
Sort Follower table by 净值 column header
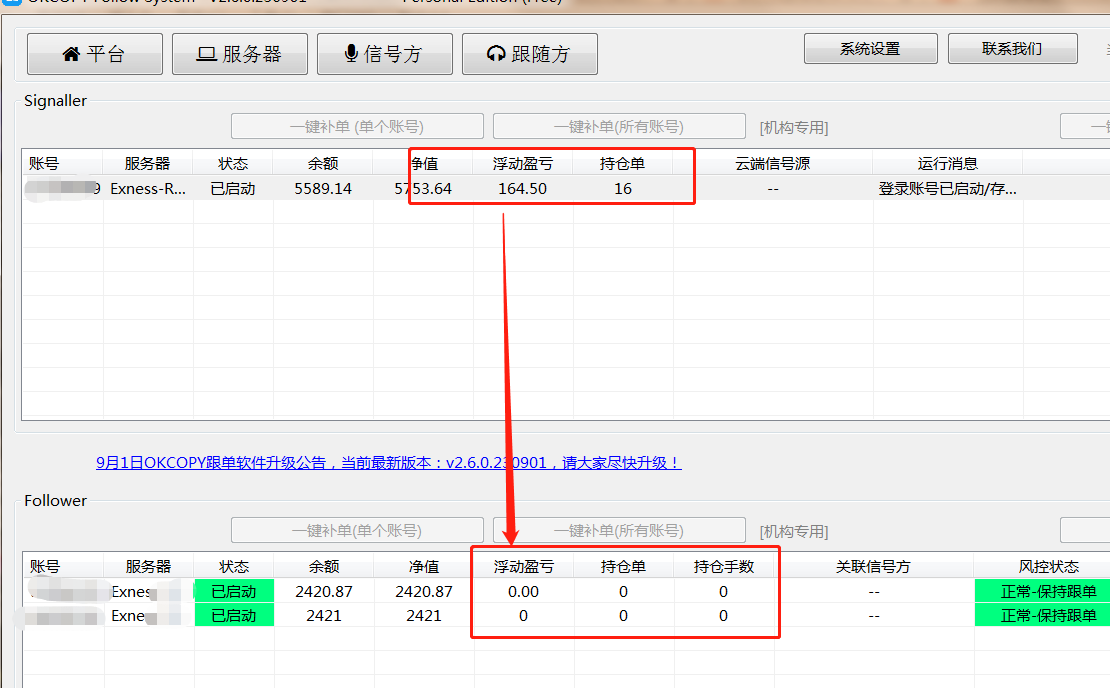[x=423, y=565]
